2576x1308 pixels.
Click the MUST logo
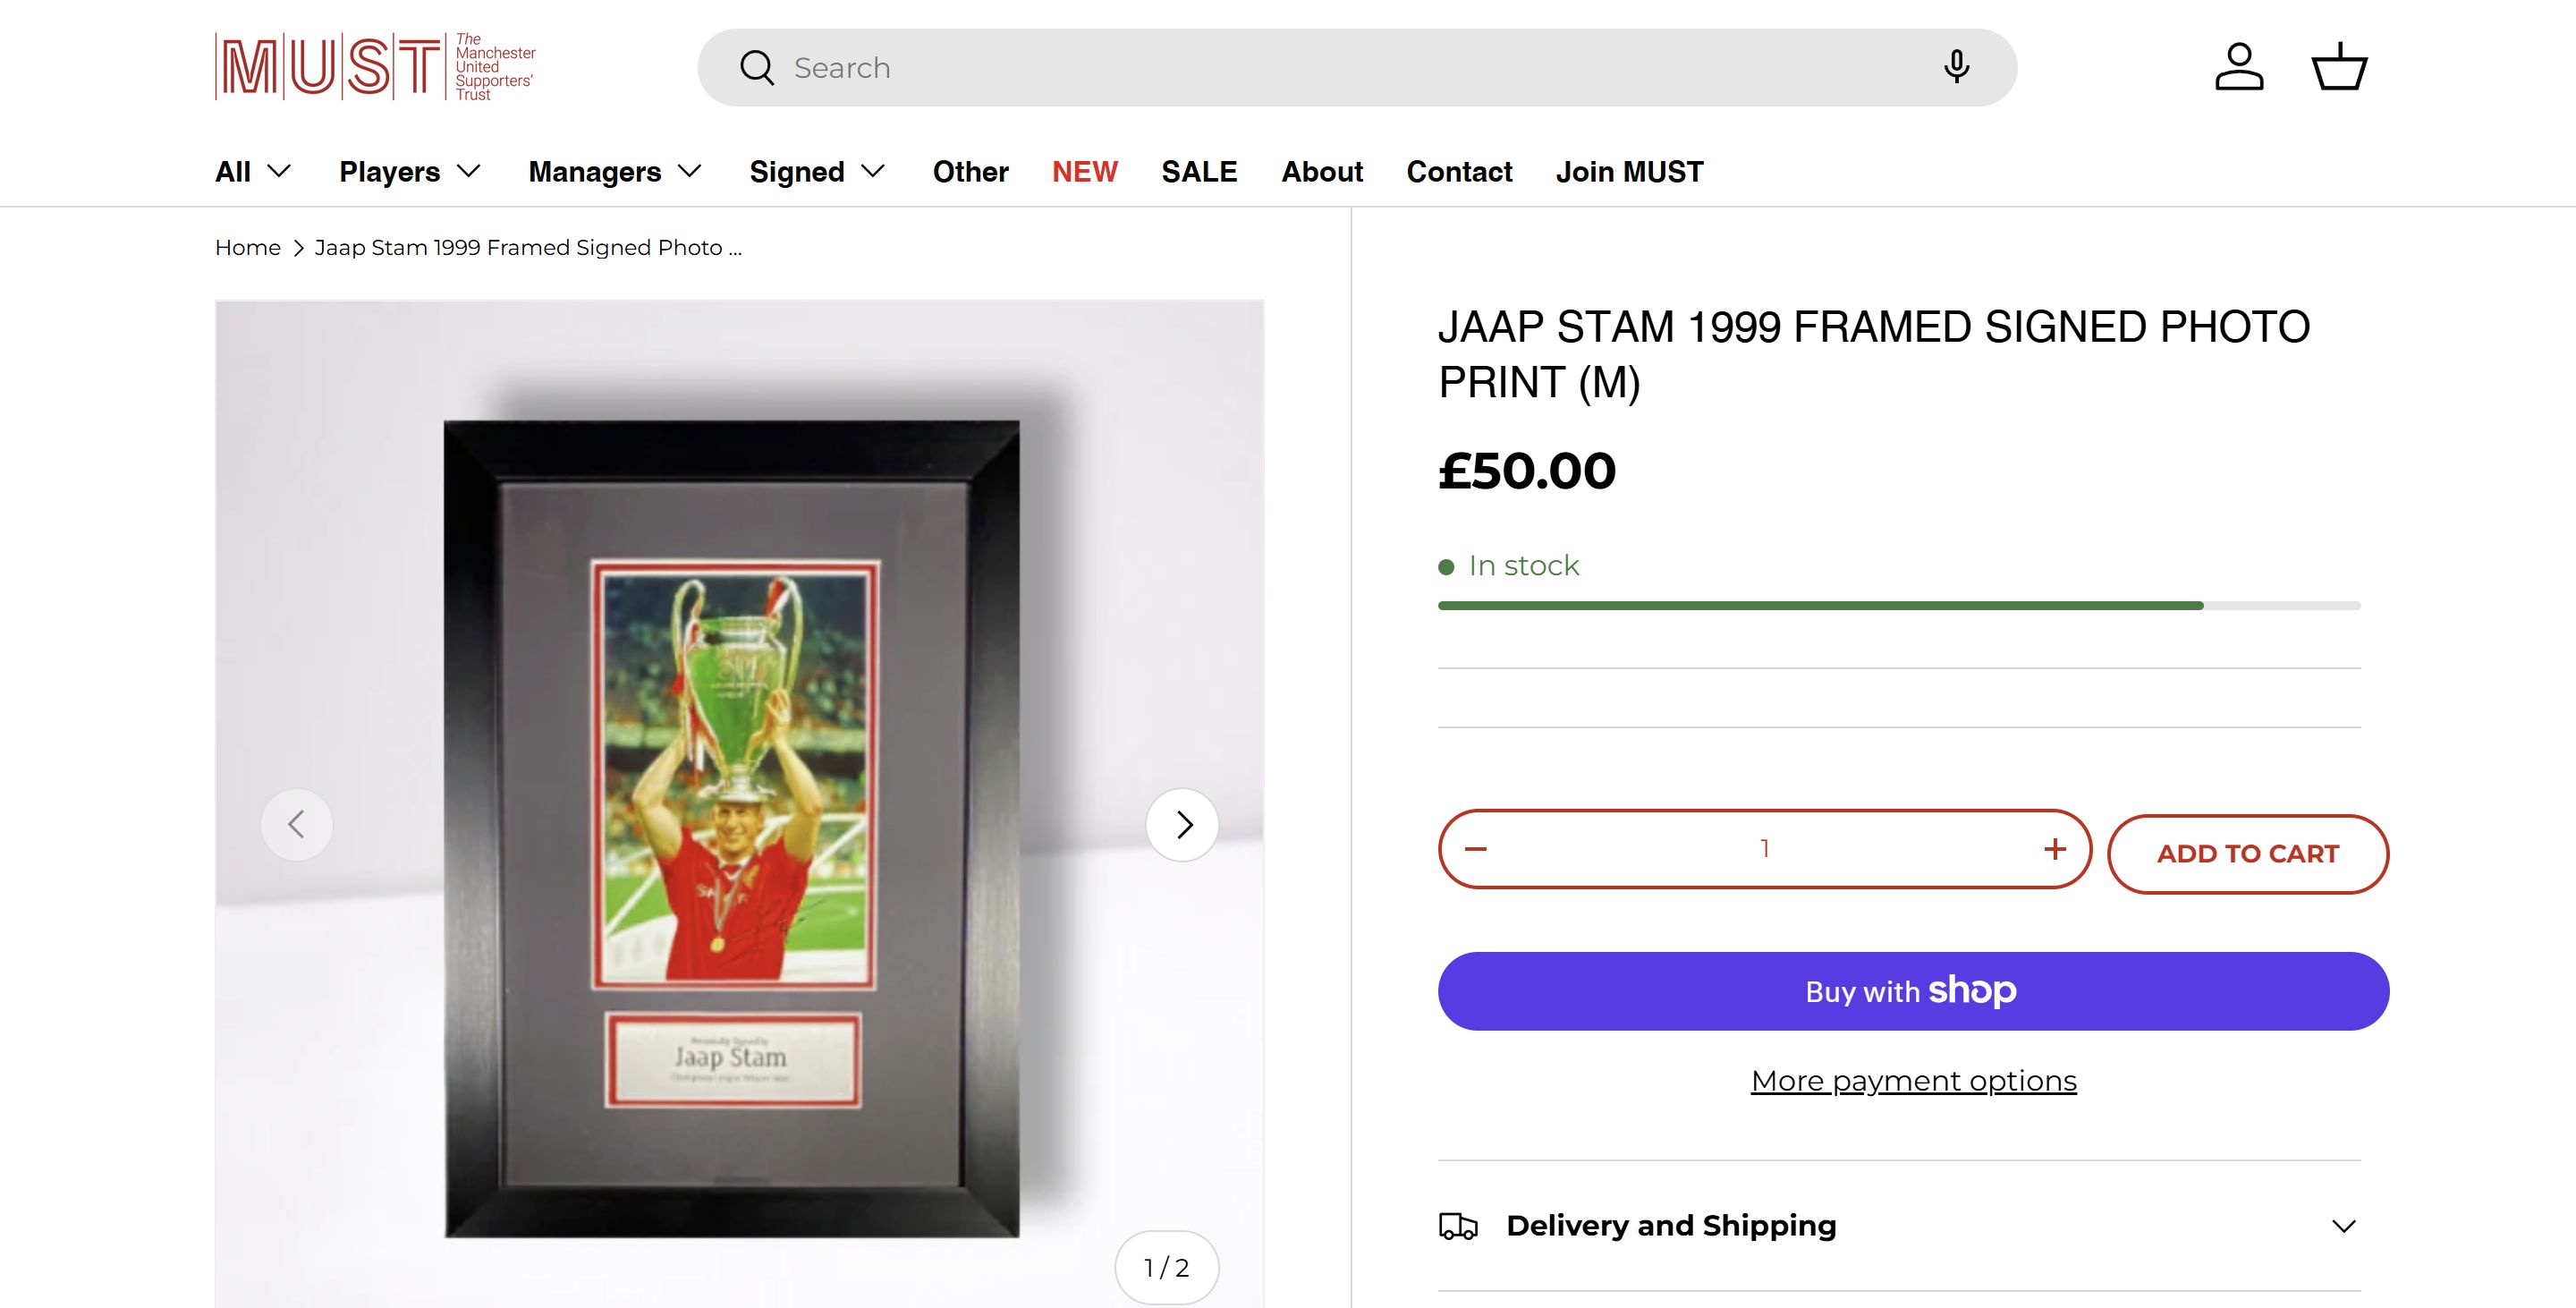click(375, 67)
